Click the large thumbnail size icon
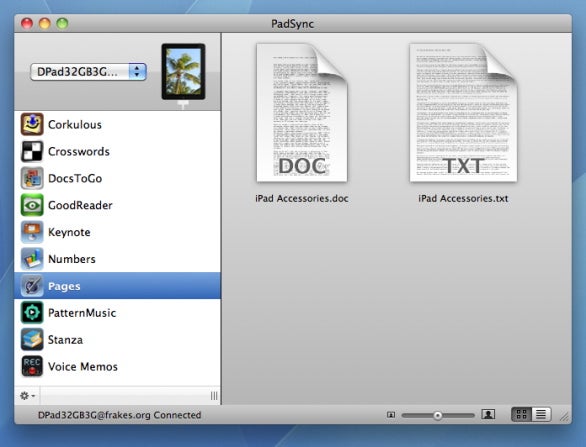The height and width of the screenshot is (447, 586). click(x=488, y=414)
